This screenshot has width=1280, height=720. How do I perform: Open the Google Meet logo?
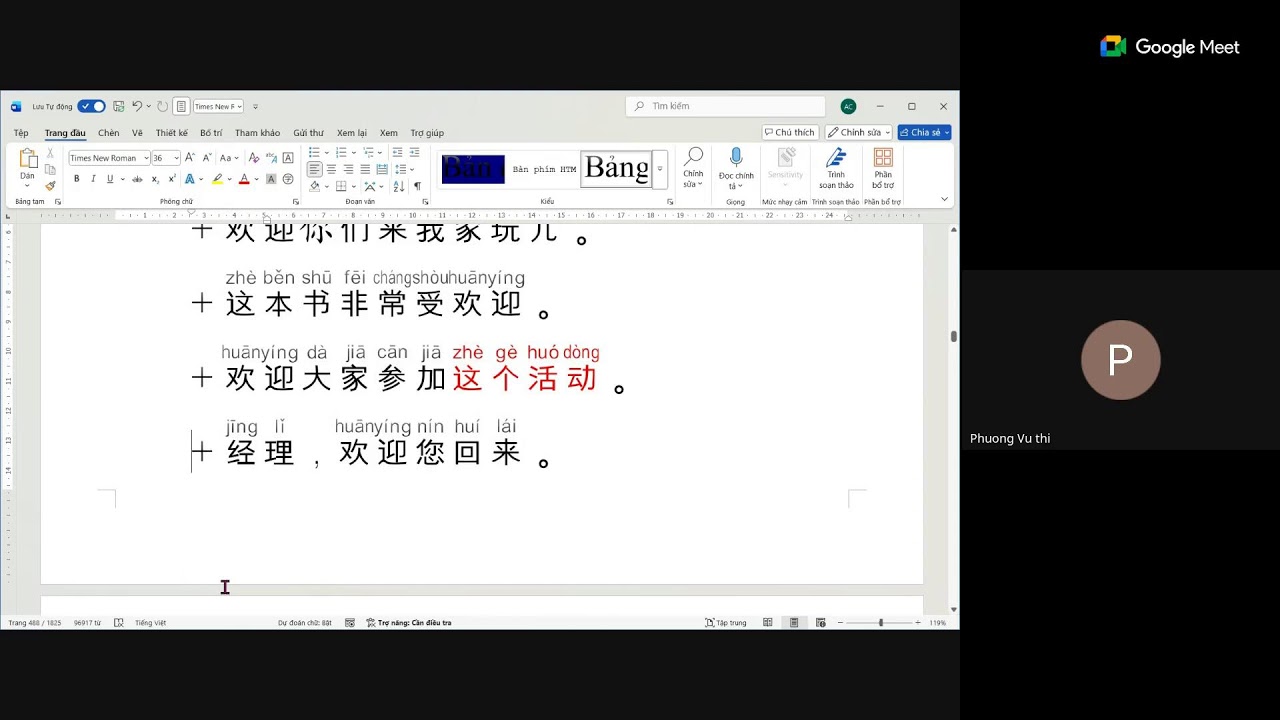pyautogui.click(x=1170, y=47)
